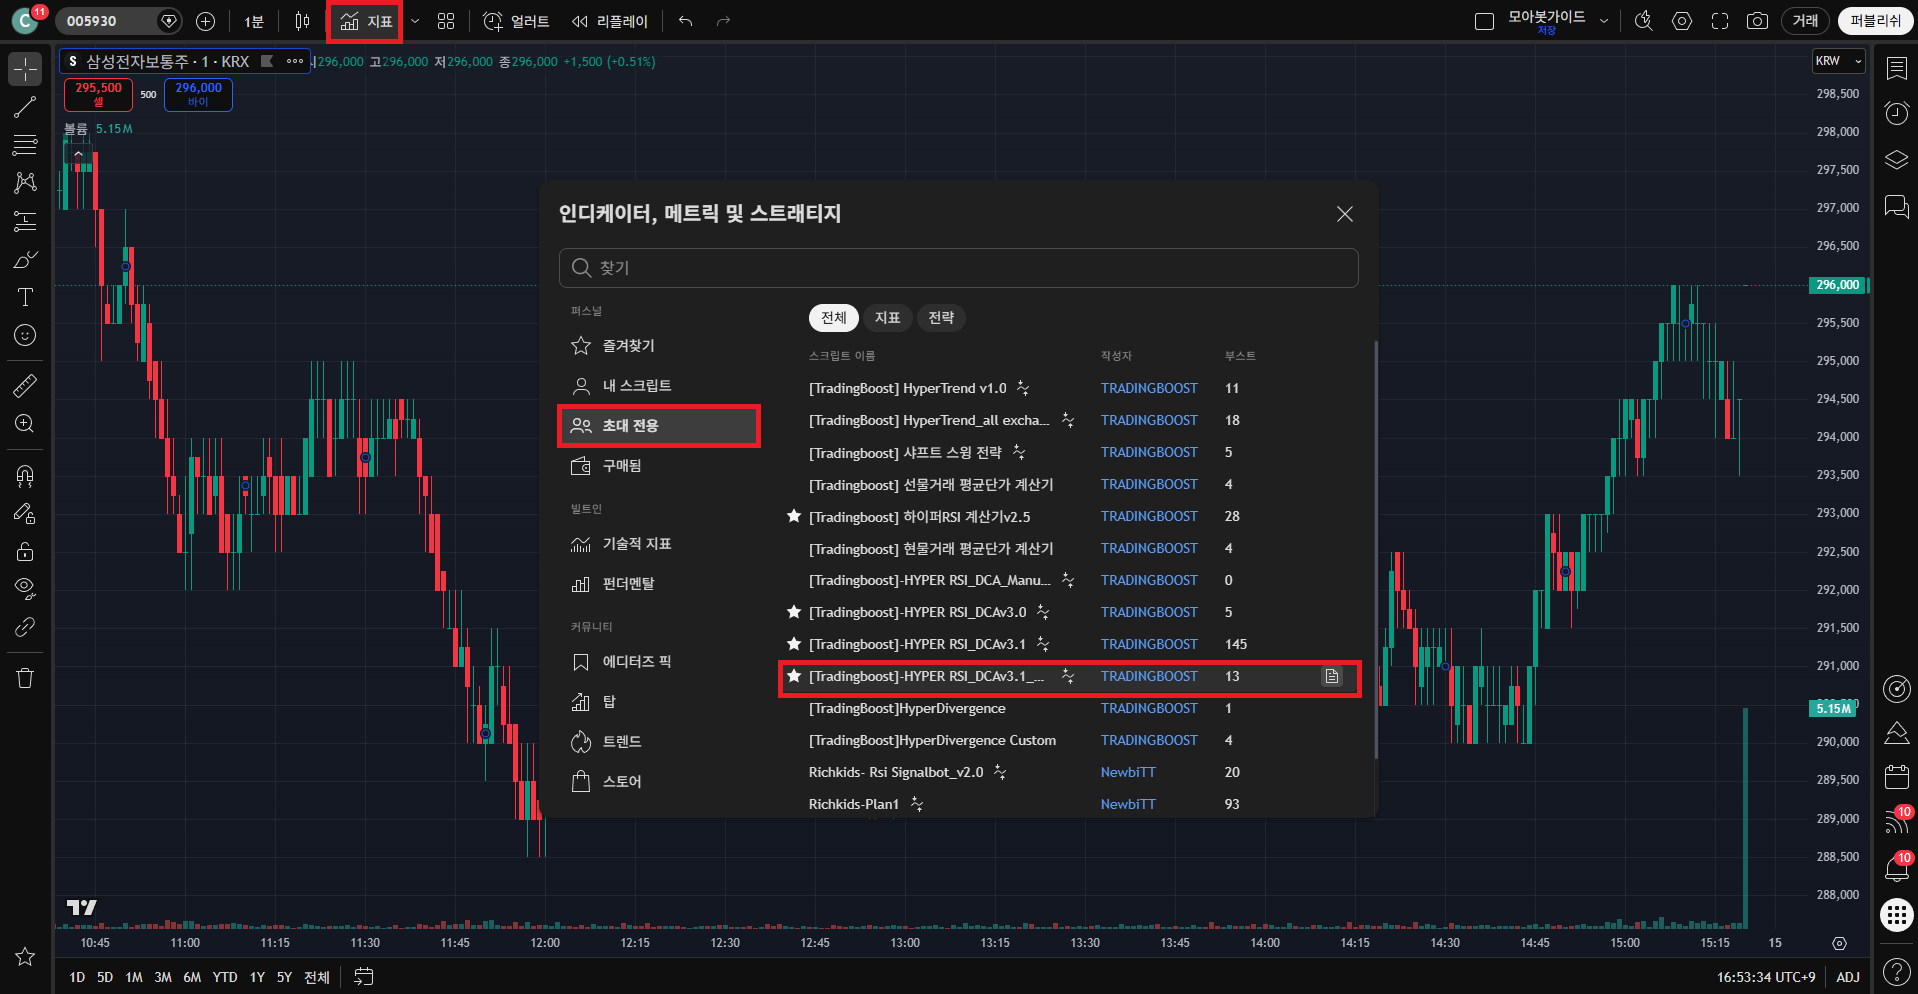Toggle stay in drawing mode
The height and width of the screenshot is (994, 1918).
[x=25, y=513]
